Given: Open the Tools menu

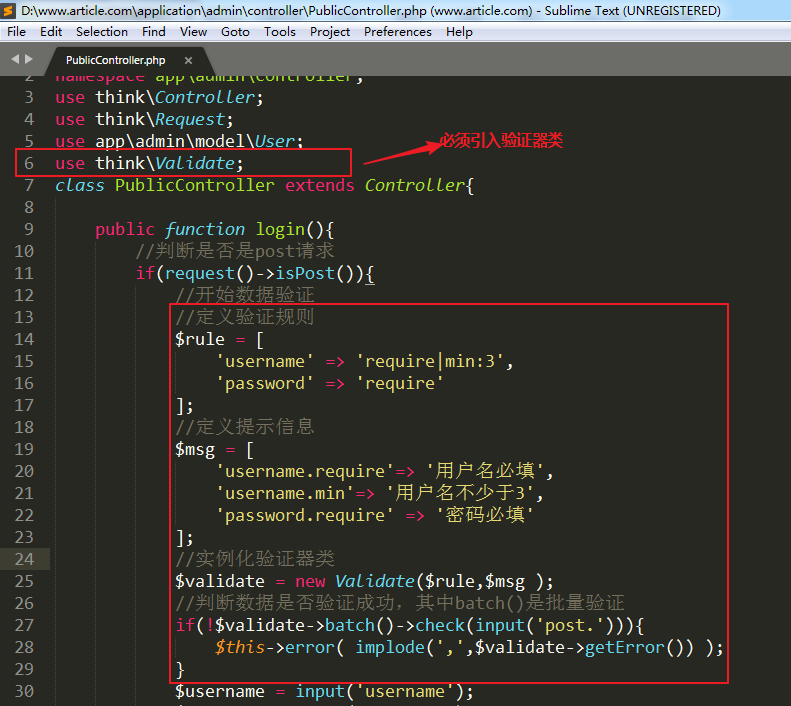Looking at the screenshot, I should click(280, 31).
